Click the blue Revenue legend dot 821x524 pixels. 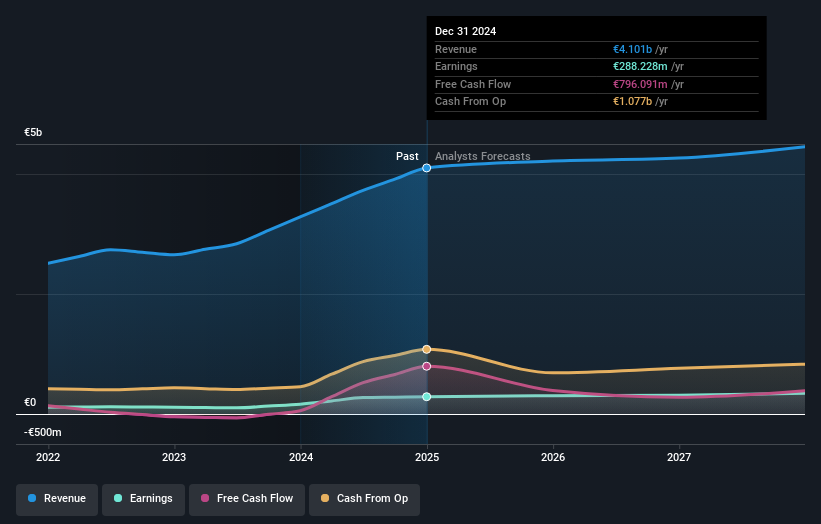click(x=32, y=498)
